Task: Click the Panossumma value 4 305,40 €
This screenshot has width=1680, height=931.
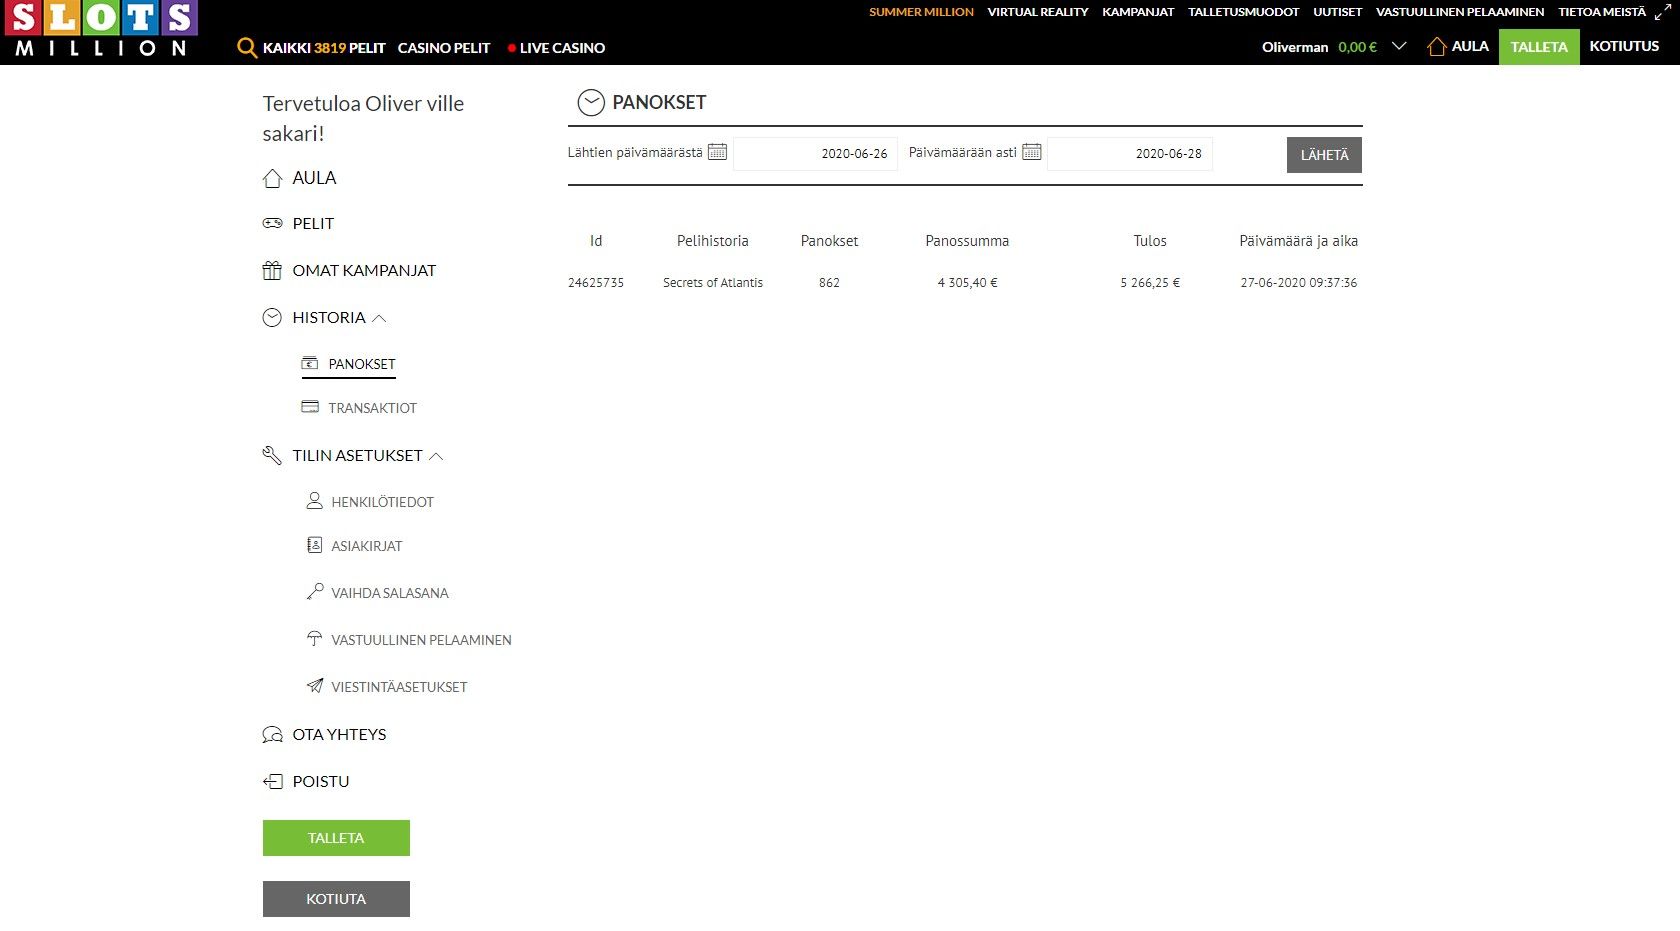Action: (x=967, y=283)
